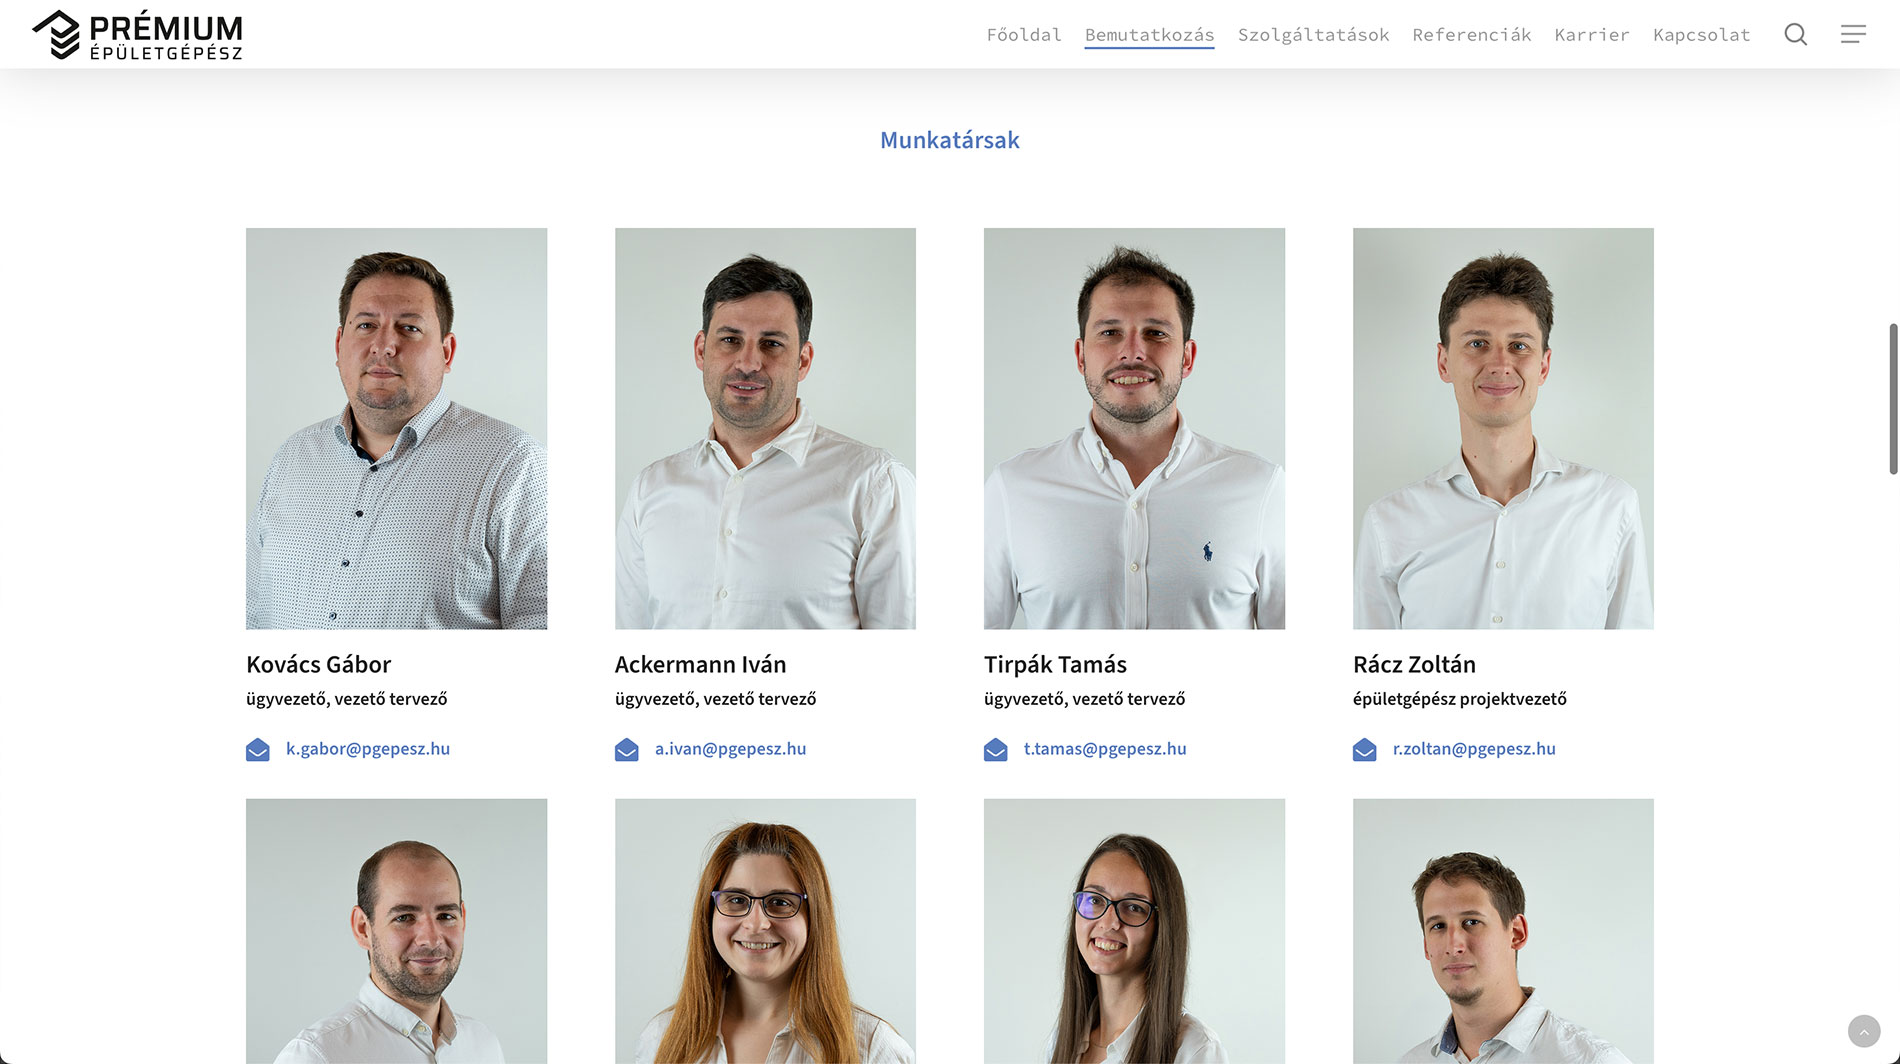Visit the Karrier page
Screen dimensions: 1900x1064
[x=1592, y=35]
